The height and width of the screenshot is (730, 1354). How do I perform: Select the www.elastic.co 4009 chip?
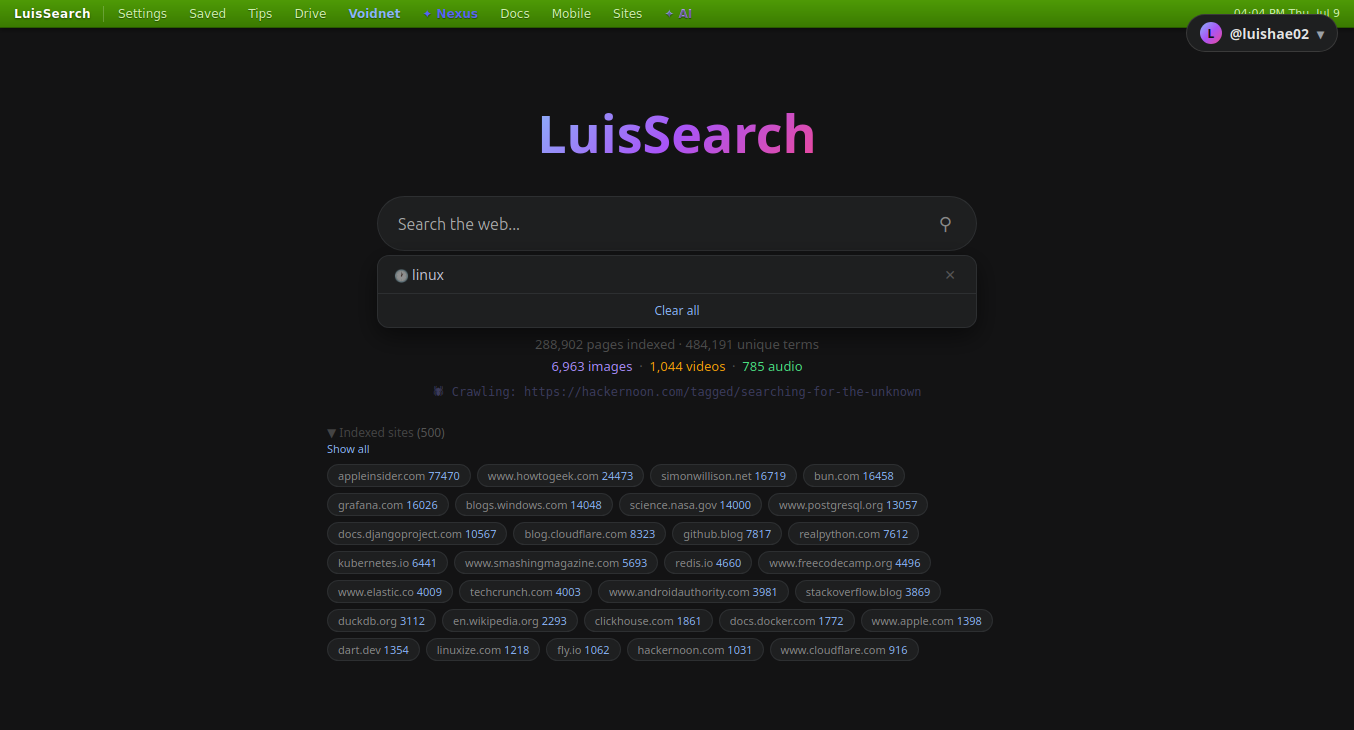390,592
